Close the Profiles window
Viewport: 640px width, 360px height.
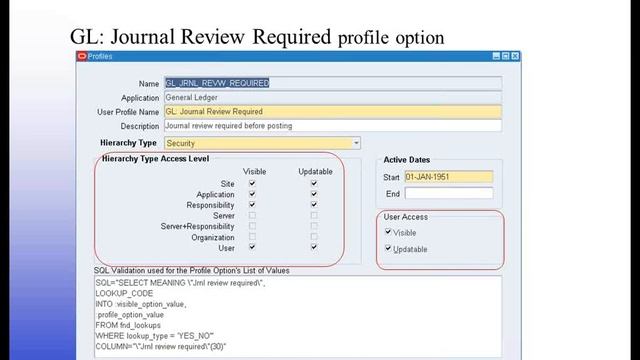point(515,56)
